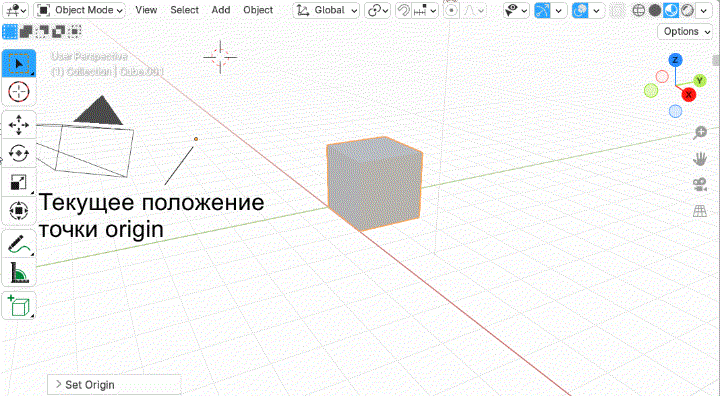Select the Measure tool

tap(19, 272)
